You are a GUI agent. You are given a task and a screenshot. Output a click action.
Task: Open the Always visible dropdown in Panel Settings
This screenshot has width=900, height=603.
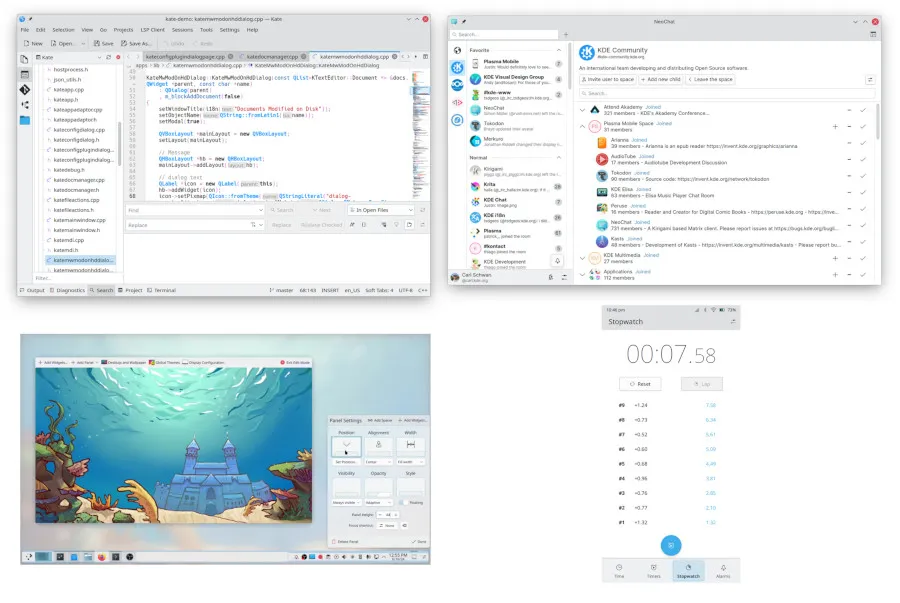point(346,503)
